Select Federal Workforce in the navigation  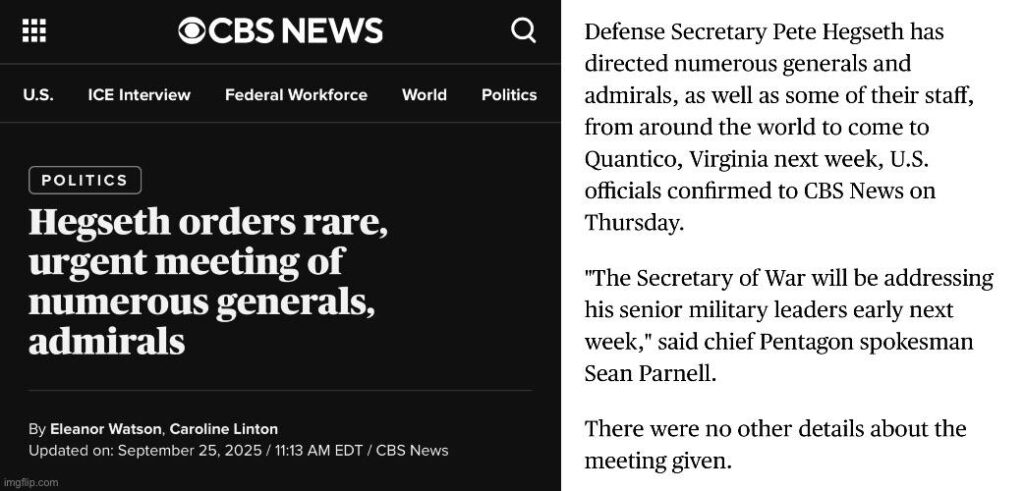296,95
